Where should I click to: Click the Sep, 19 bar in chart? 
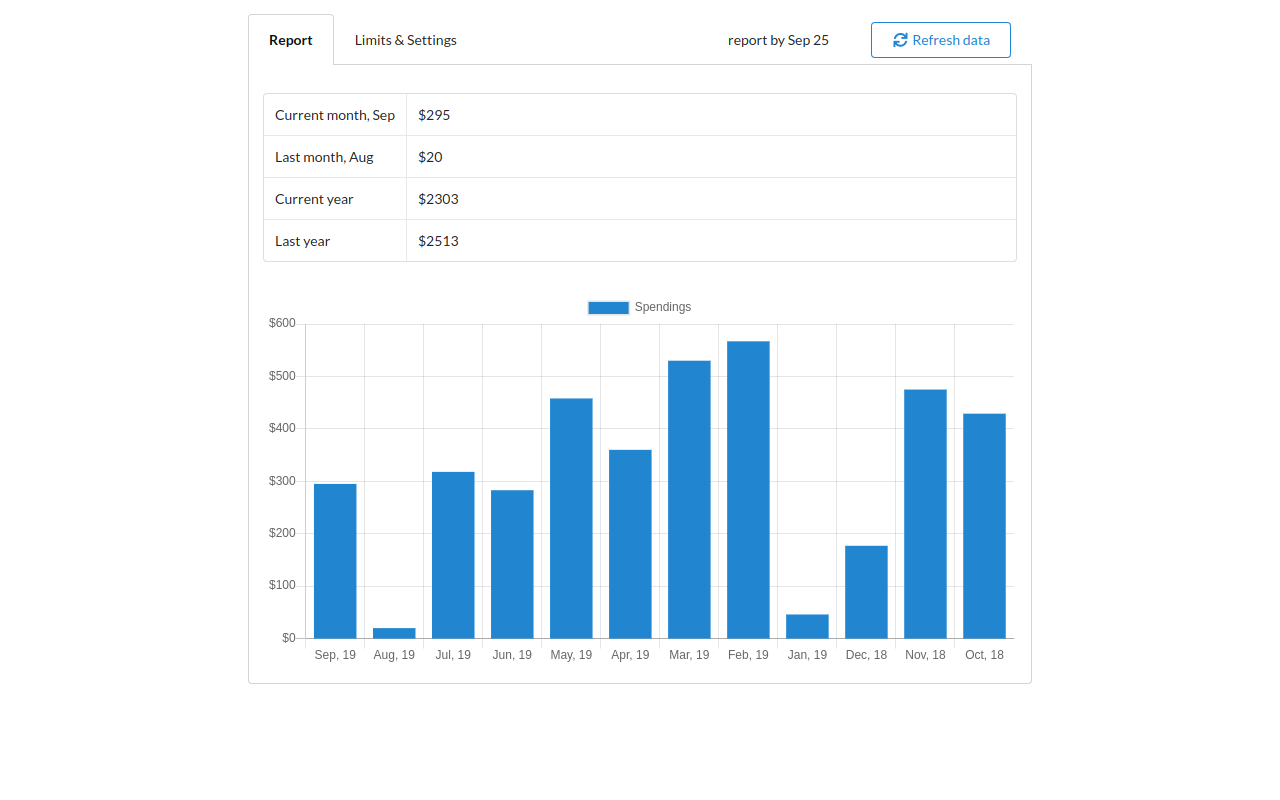(335, 561)
